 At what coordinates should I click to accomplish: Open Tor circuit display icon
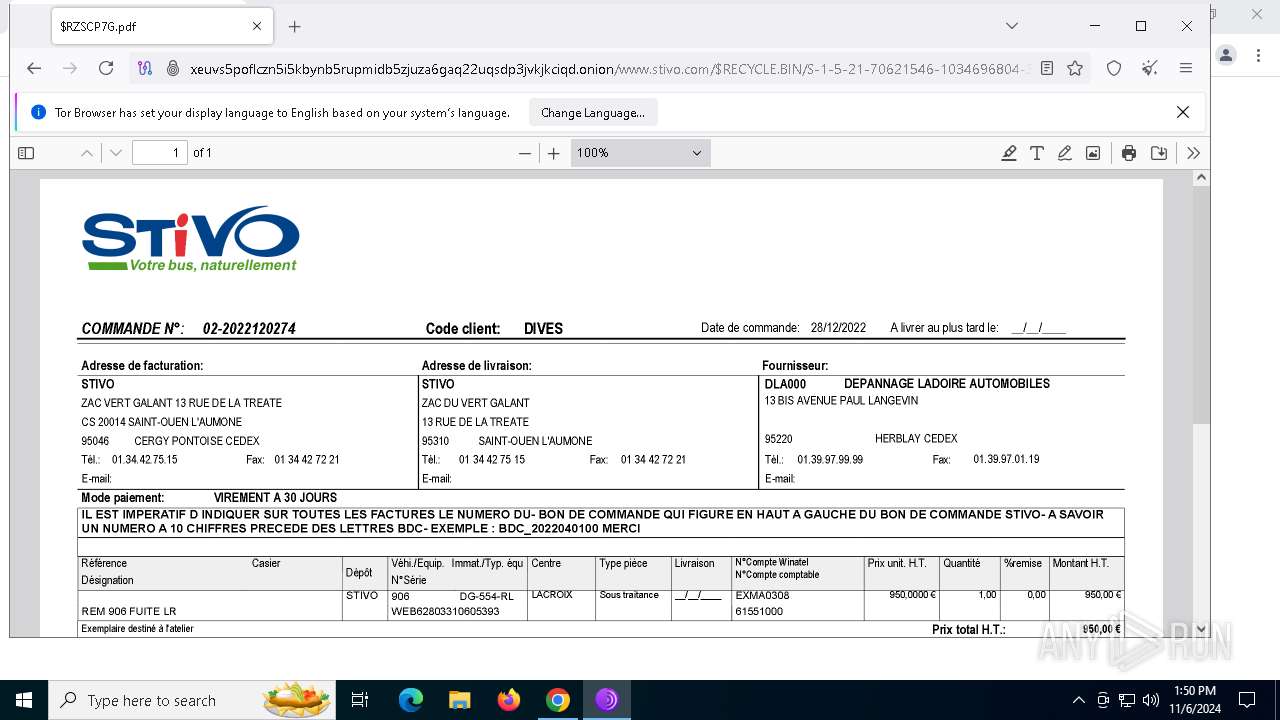(x=146, y=68)
